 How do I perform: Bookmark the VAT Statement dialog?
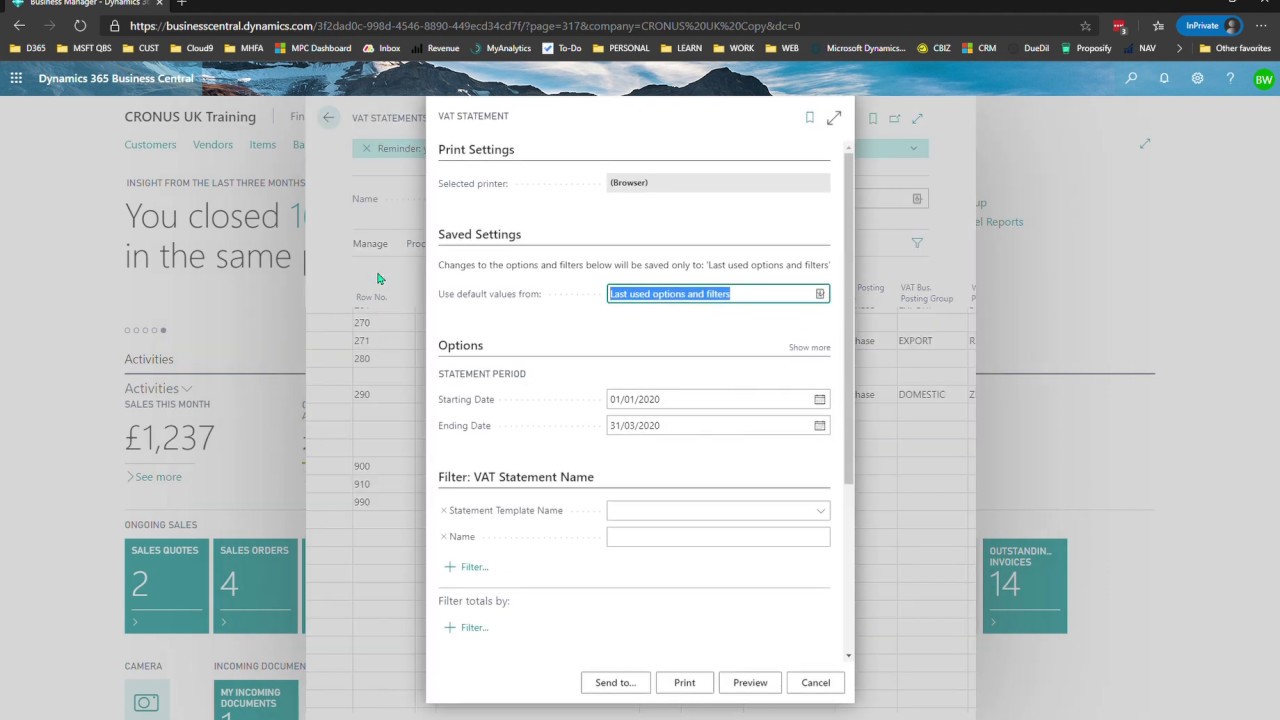point(810,117)
